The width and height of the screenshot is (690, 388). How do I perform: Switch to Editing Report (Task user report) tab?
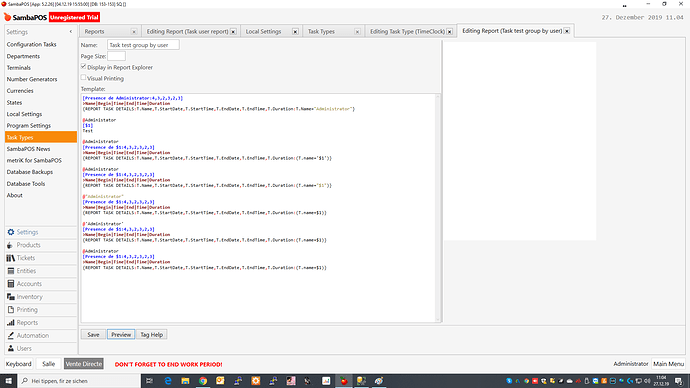[187, 32]
